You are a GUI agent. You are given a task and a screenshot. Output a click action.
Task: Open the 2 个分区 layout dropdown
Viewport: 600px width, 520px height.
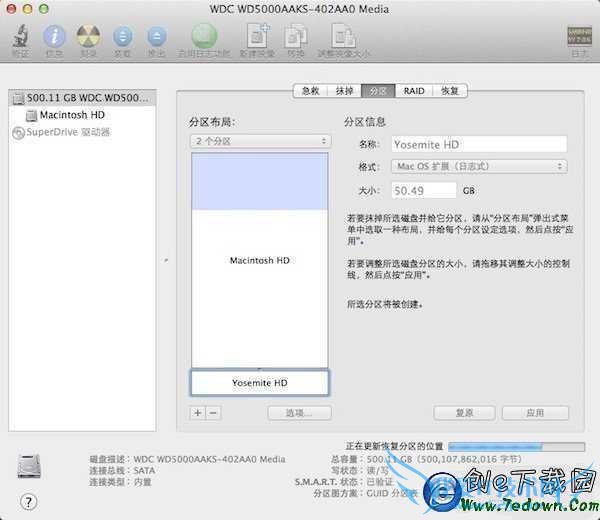(x=261, y=141)
